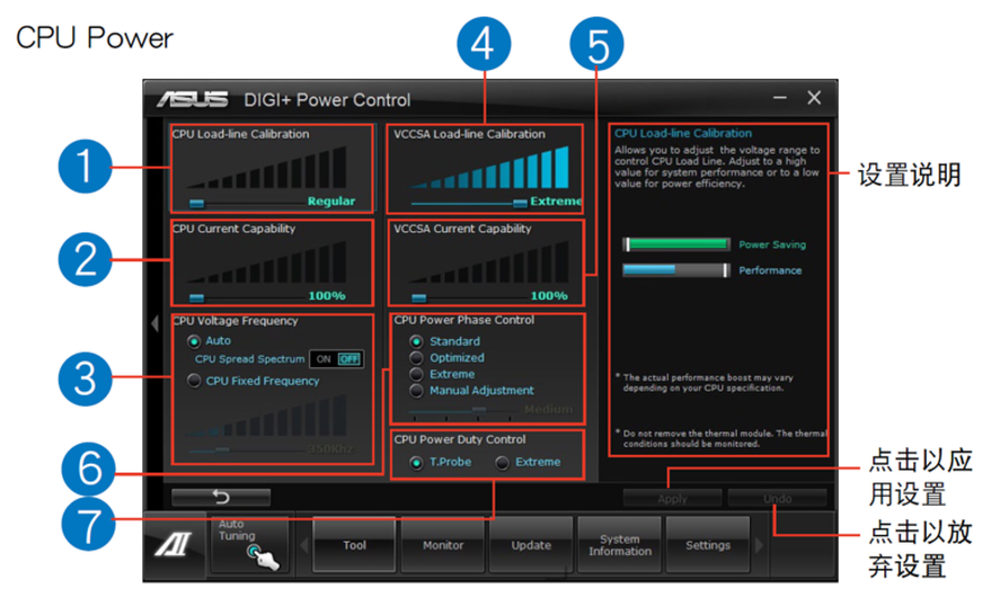Select CPU Fixed Frequency option
Viewport: 1000px width, 606px height.
(x=194, y=381)
